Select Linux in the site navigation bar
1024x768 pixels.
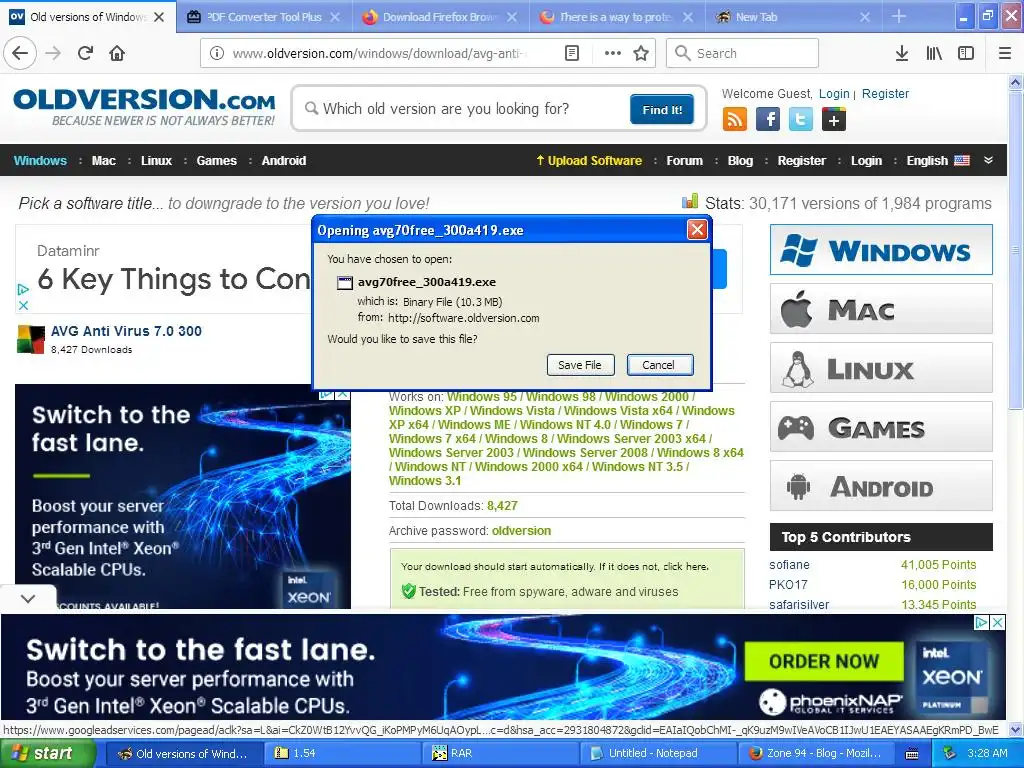(157, 161)
